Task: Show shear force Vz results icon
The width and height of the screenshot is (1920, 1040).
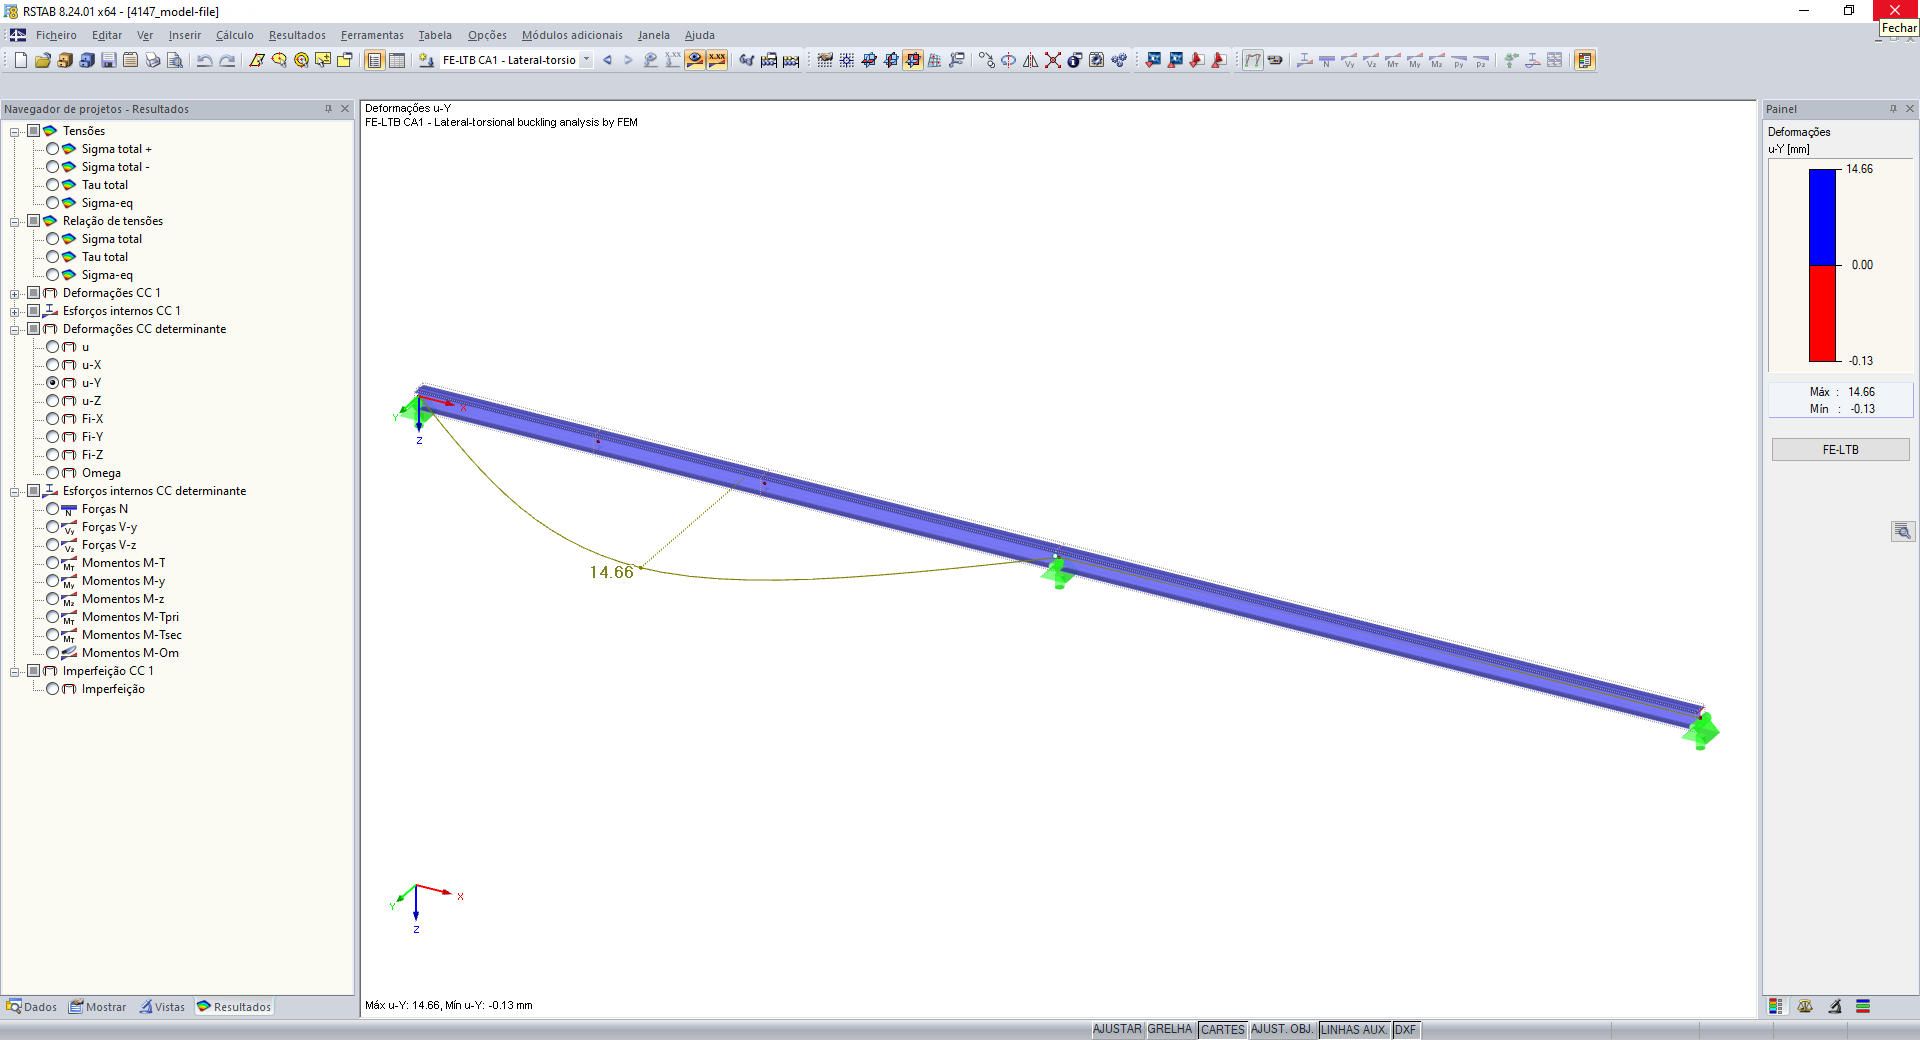Action: point(1371,60)
